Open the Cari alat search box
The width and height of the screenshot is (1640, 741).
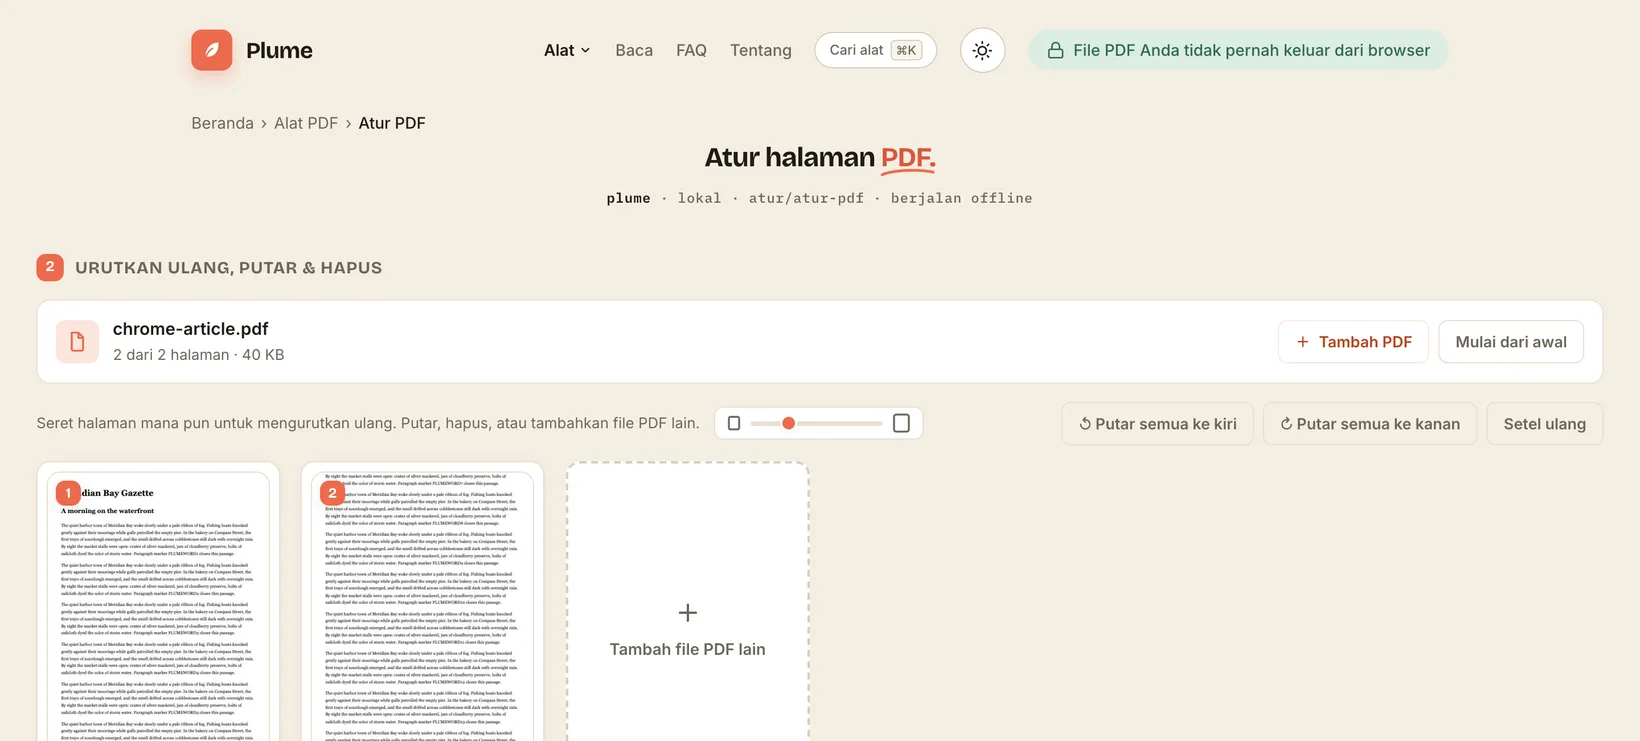(875, 50)
